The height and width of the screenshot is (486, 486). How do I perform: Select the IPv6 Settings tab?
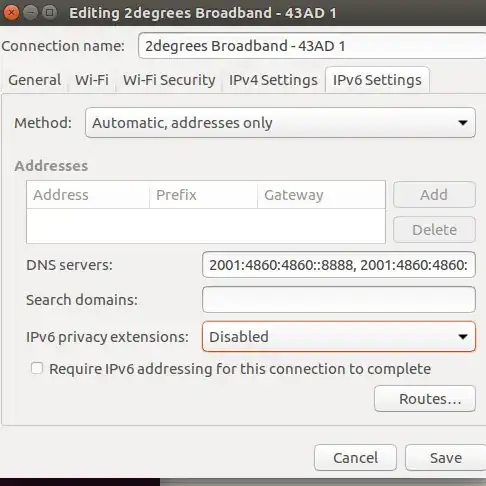point(377,80)
